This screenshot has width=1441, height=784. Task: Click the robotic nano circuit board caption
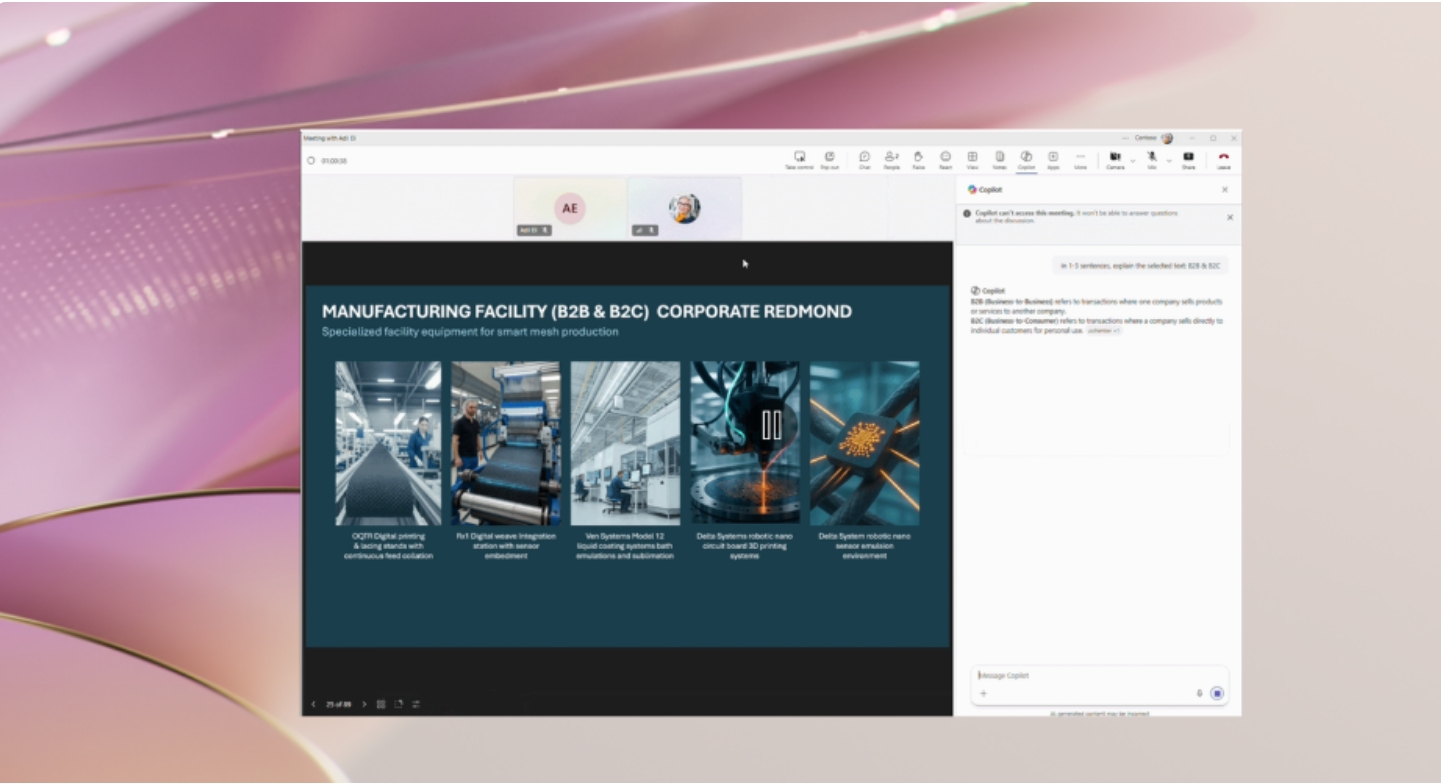click(745, 546)
